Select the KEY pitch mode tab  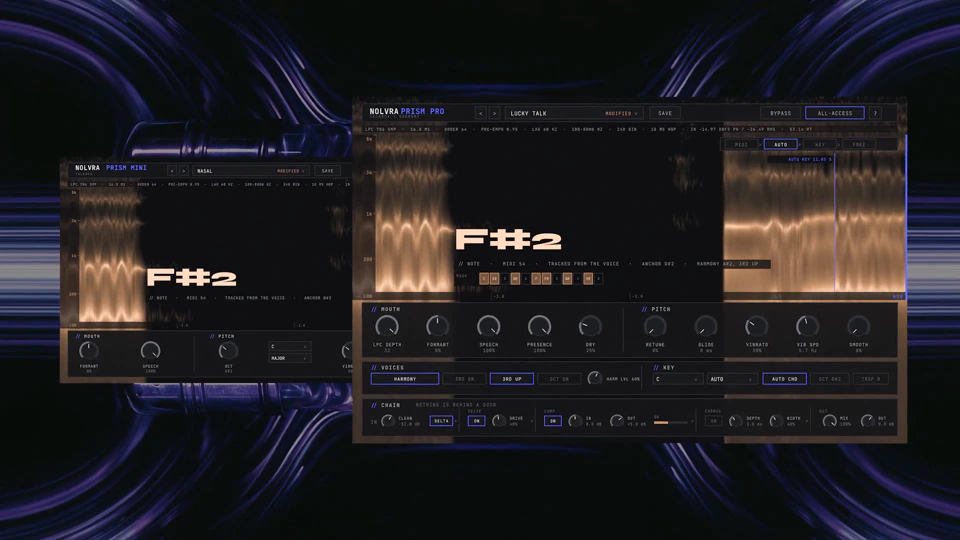820,144
